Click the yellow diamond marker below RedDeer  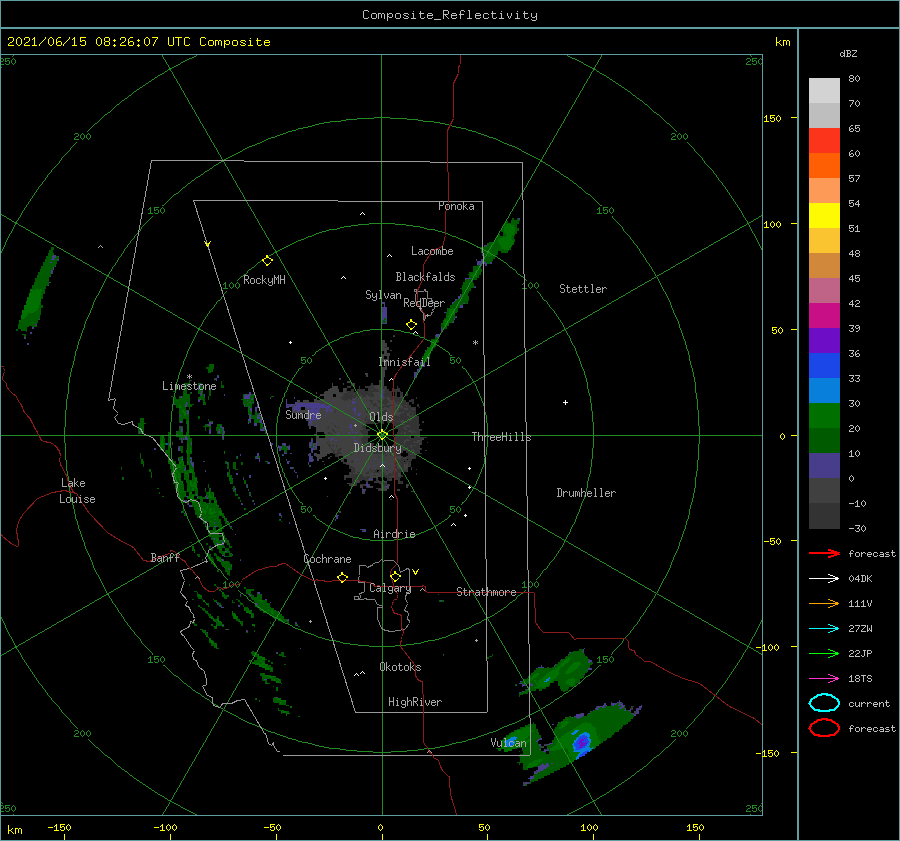coord(411,325)
